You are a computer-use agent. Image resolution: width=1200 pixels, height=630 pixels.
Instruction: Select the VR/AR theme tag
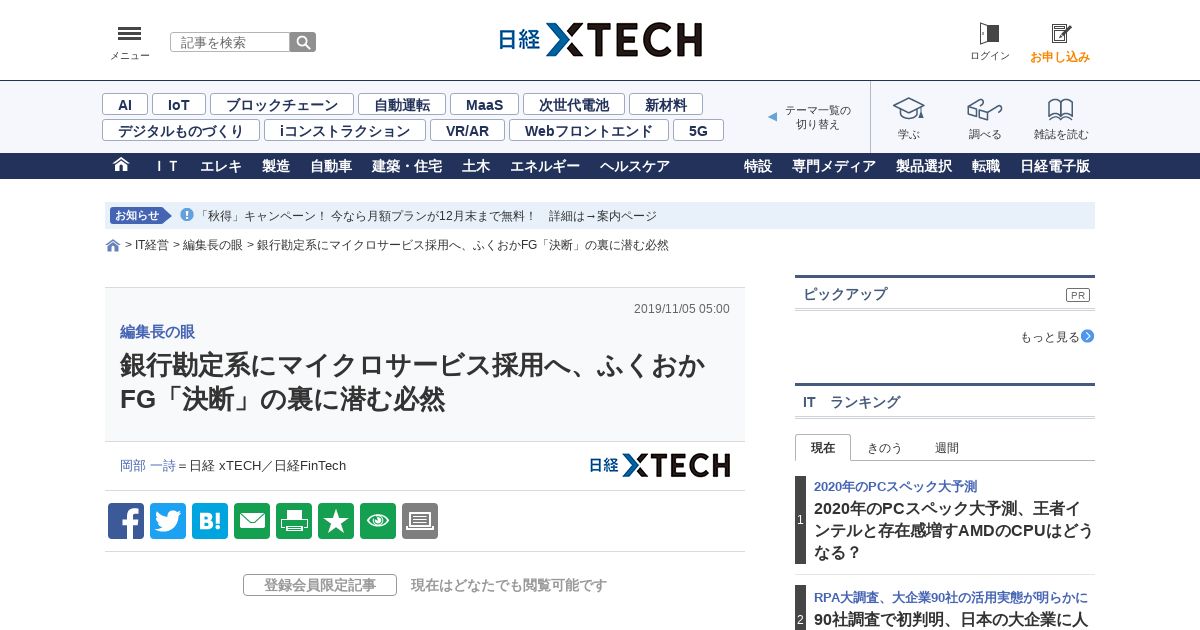point(467,130)
